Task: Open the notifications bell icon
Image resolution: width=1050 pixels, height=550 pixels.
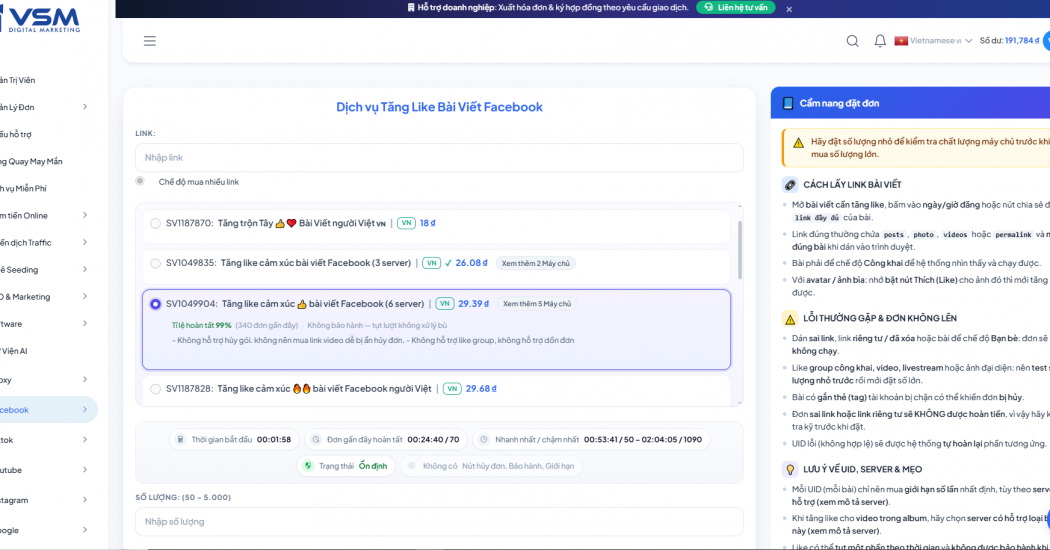Action: (880, 41)
